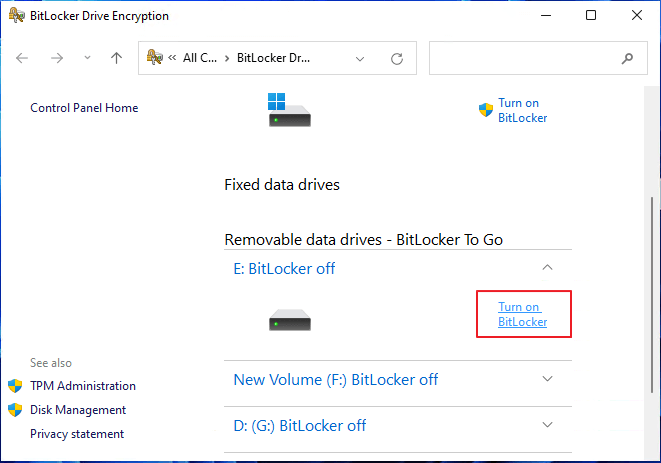The image size is (661, 463).
Task: Click the vertical scrollbar thumb
Action: [652, 295]
